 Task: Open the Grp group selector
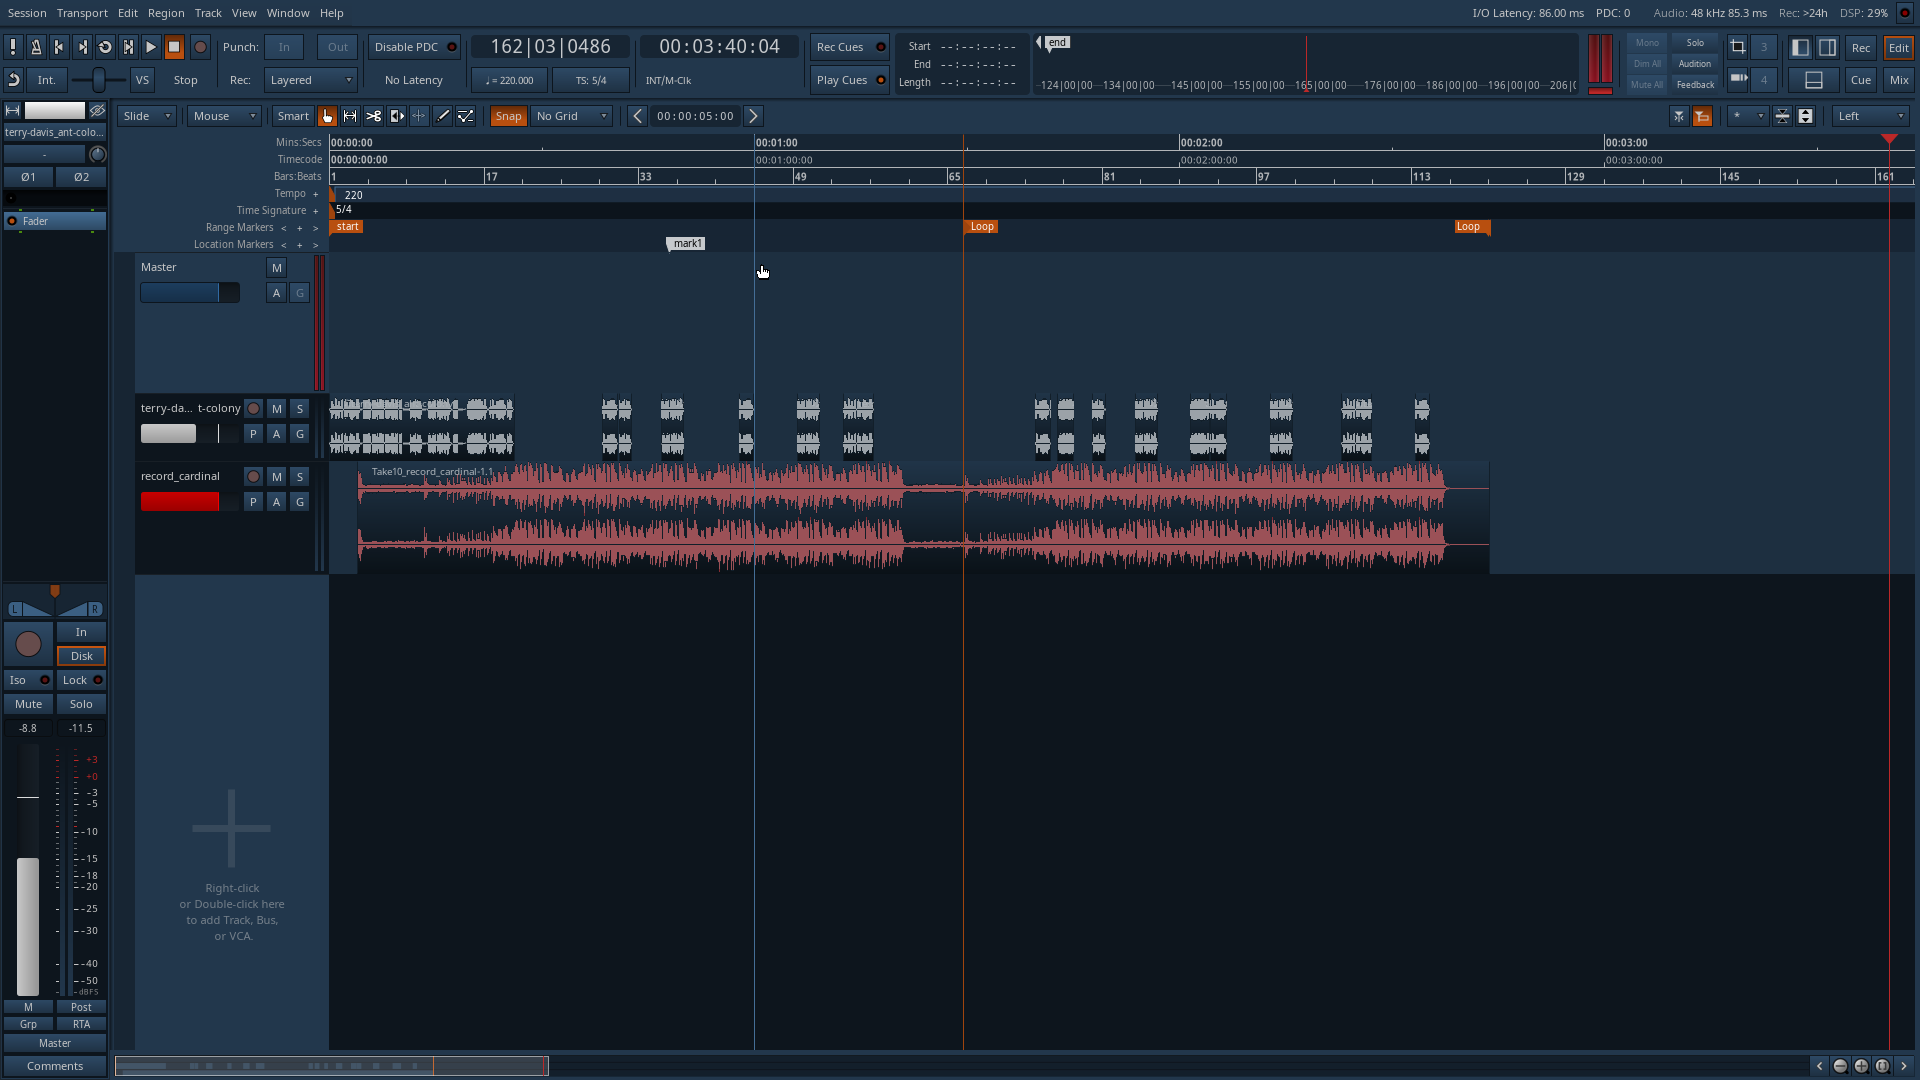[28, 1024]
